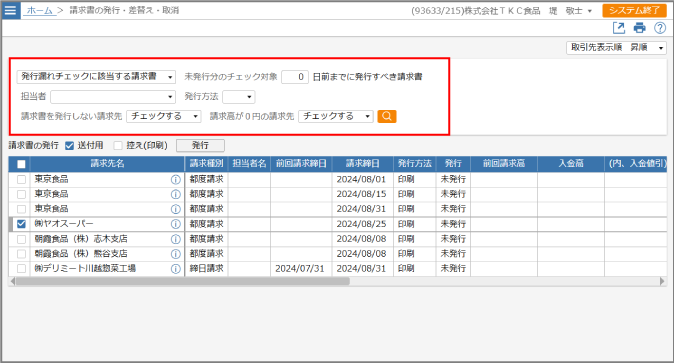Check the 朝霞食品 志木支店 row checkbox
Viewport: 674px width, 363px height.
coord(21,239)
